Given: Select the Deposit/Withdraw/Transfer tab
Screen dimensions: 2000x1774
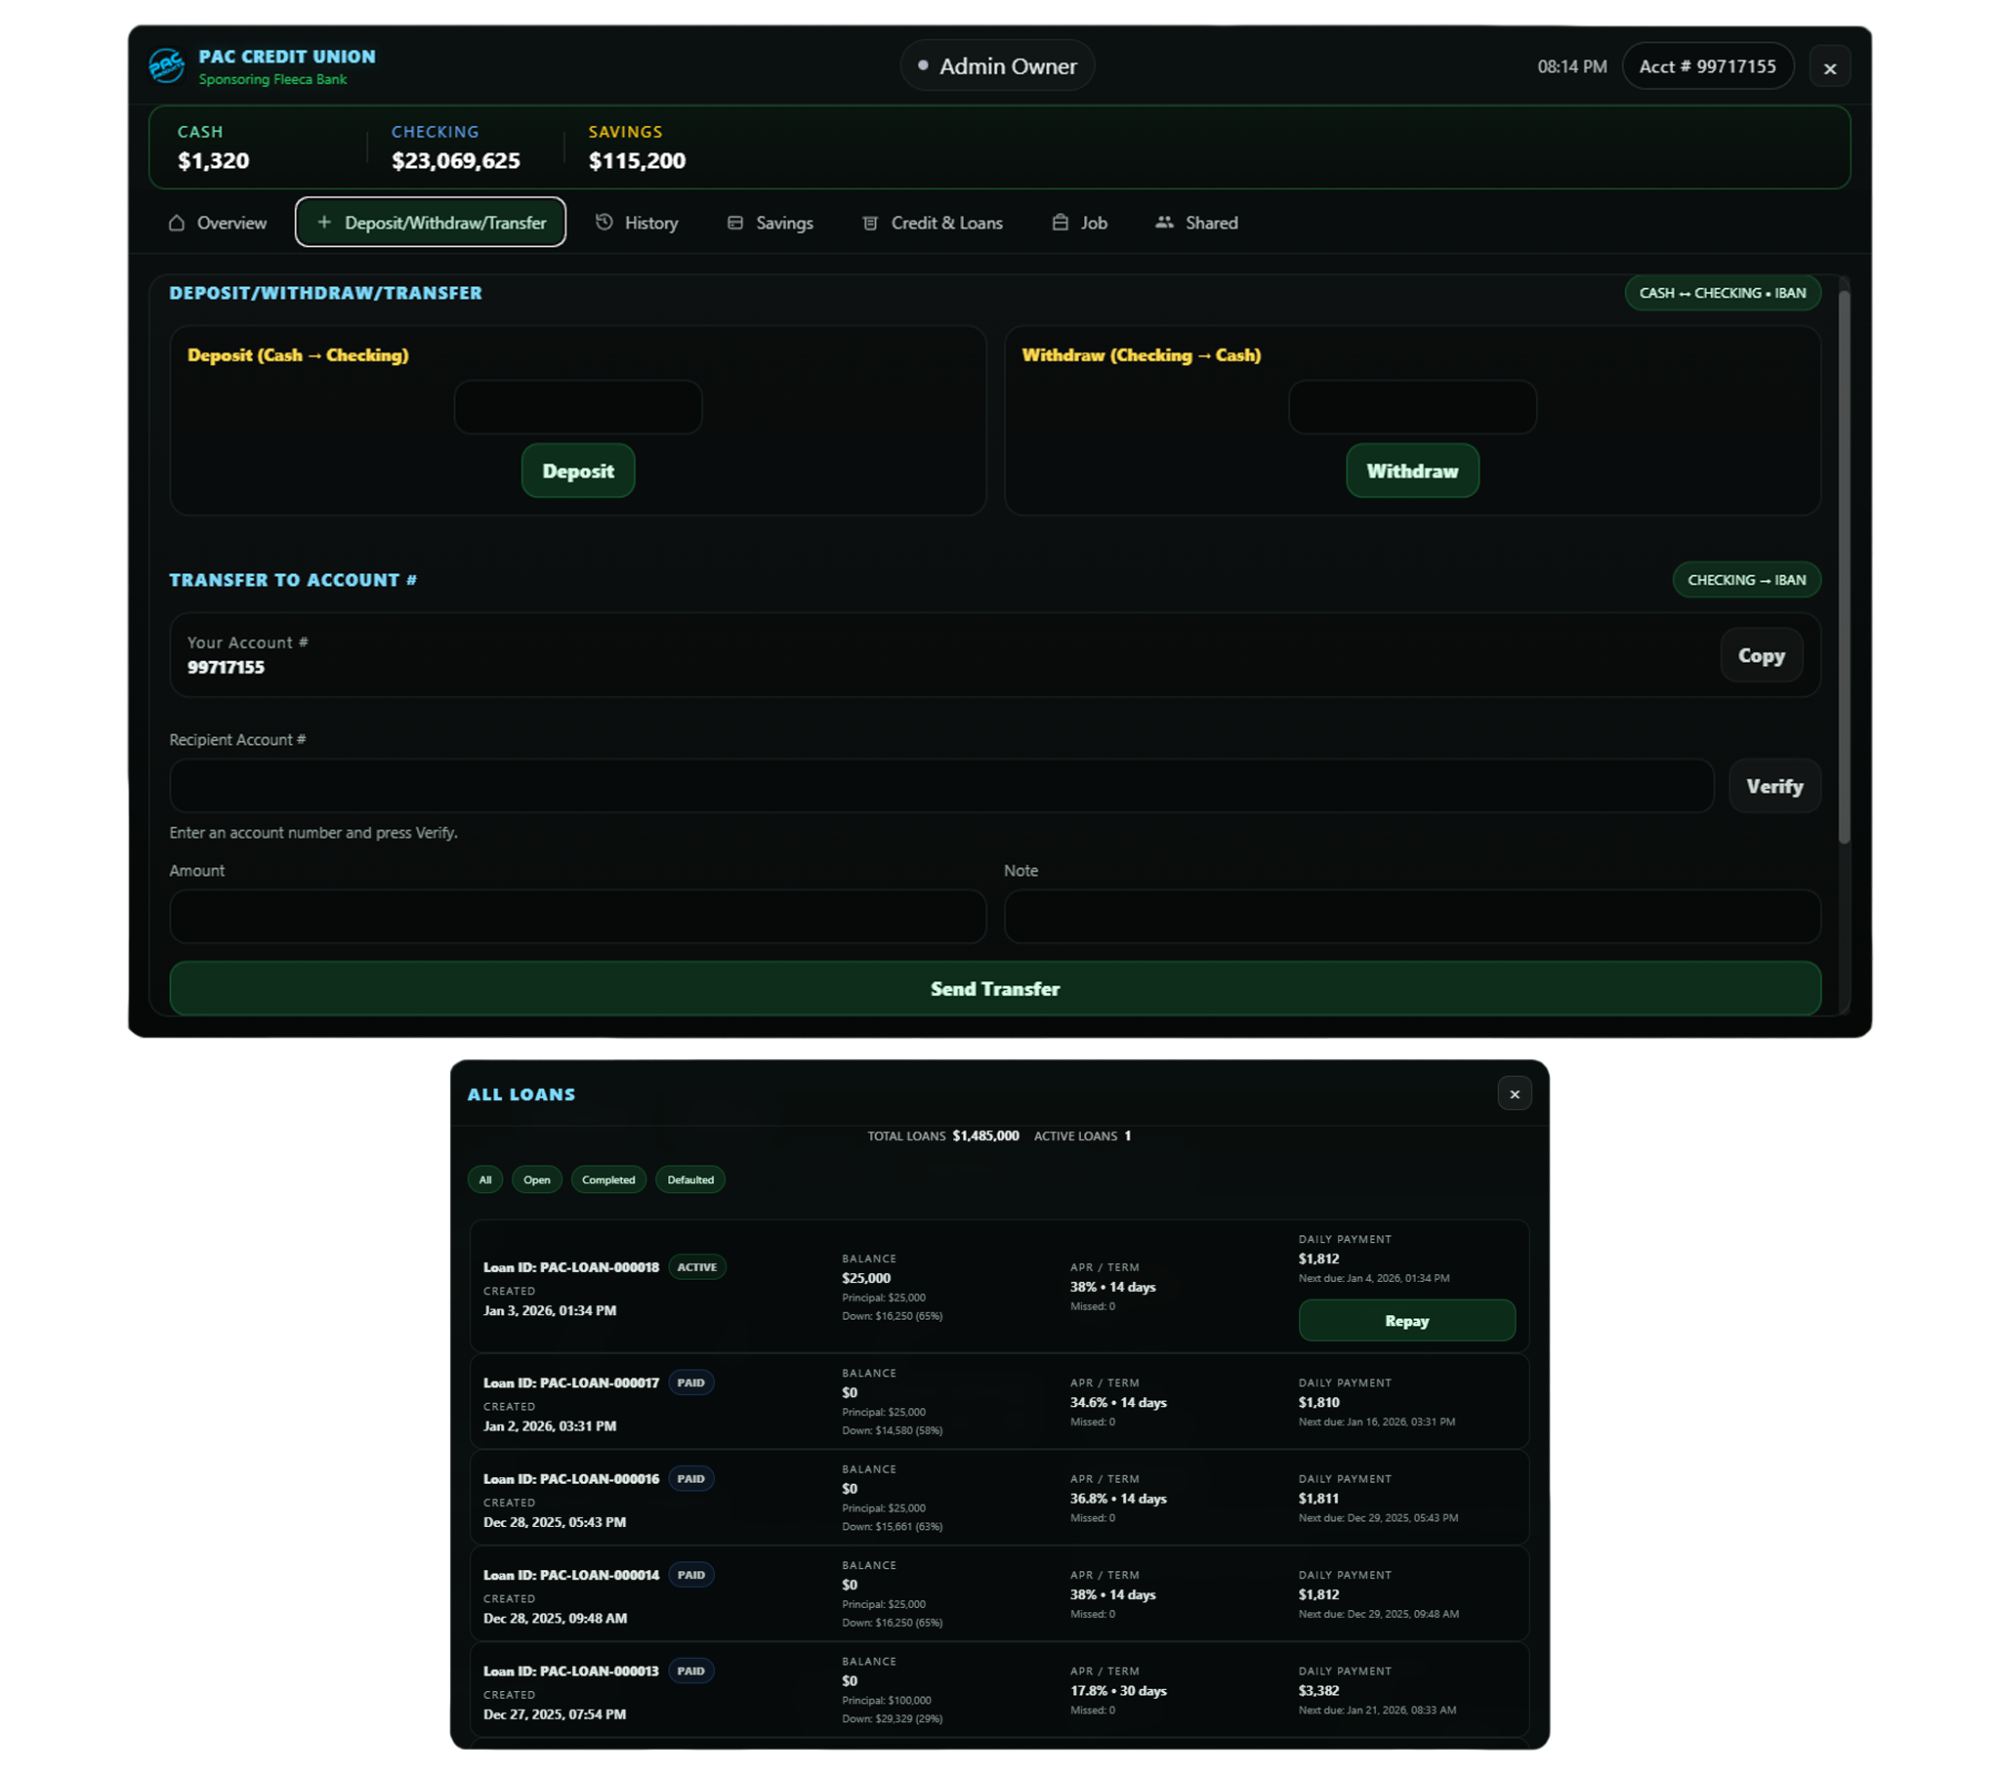Looking at the screenshot, I should click(430, 222).
